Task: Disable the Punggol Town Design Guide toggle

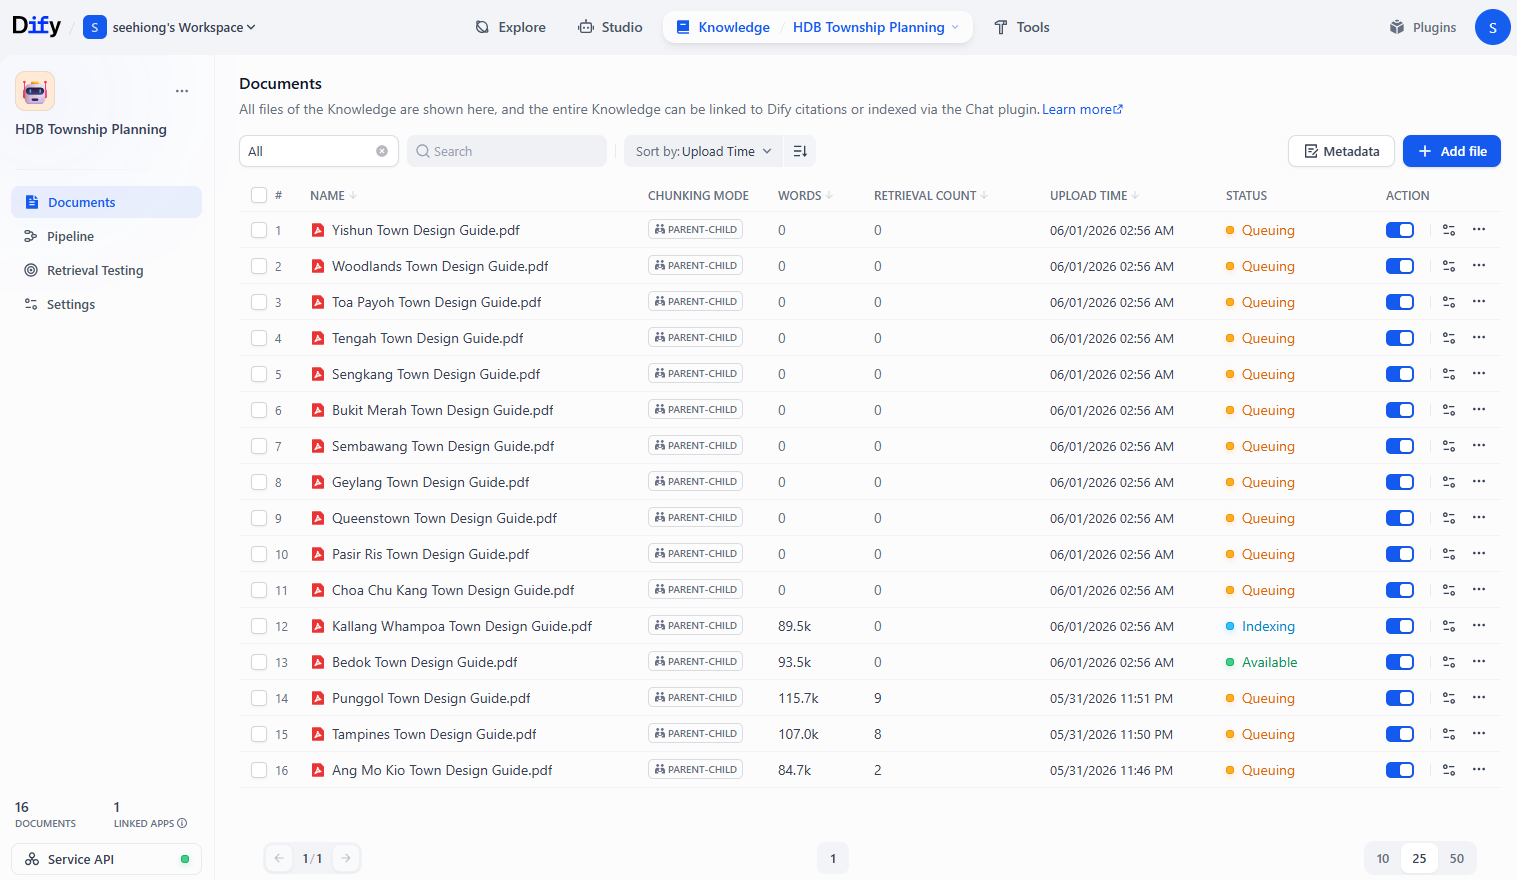Action: (1400, 698)
